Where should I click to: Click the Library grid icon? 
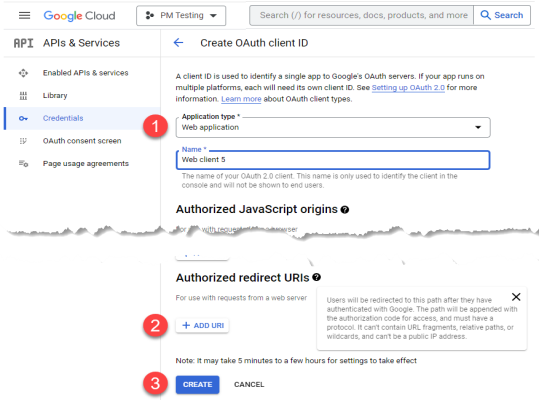[23, 96]
